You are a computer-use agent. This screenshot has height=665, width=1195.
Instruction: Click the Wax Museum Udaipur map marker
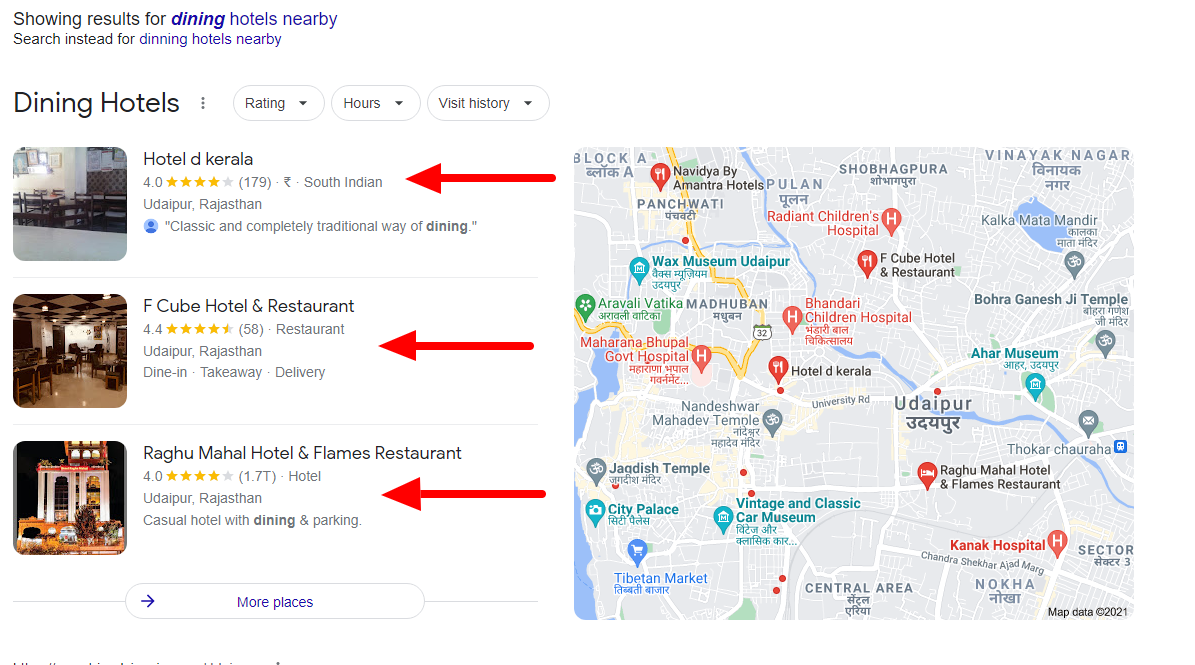click(639, 269)
